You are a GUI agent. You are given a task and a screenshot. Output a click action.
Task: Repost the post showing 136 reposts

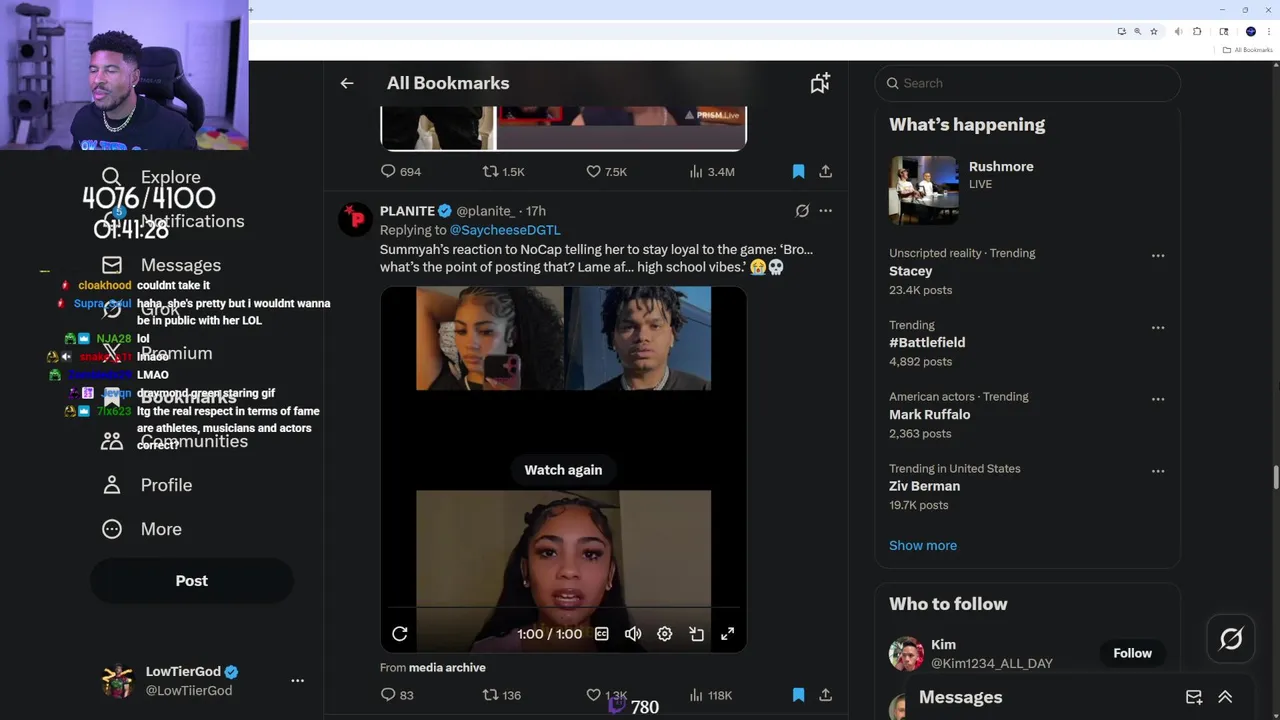[502, 695]
